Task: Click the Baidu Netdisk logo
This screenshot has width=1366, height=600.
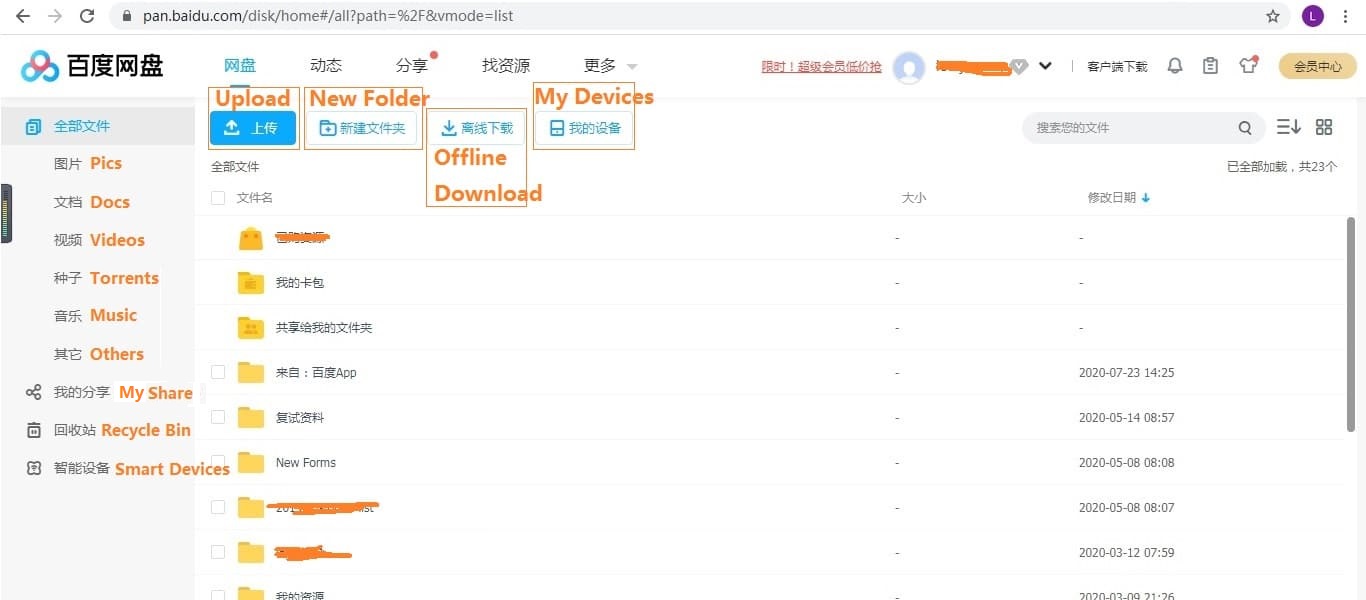Action: tap(92, 66)
